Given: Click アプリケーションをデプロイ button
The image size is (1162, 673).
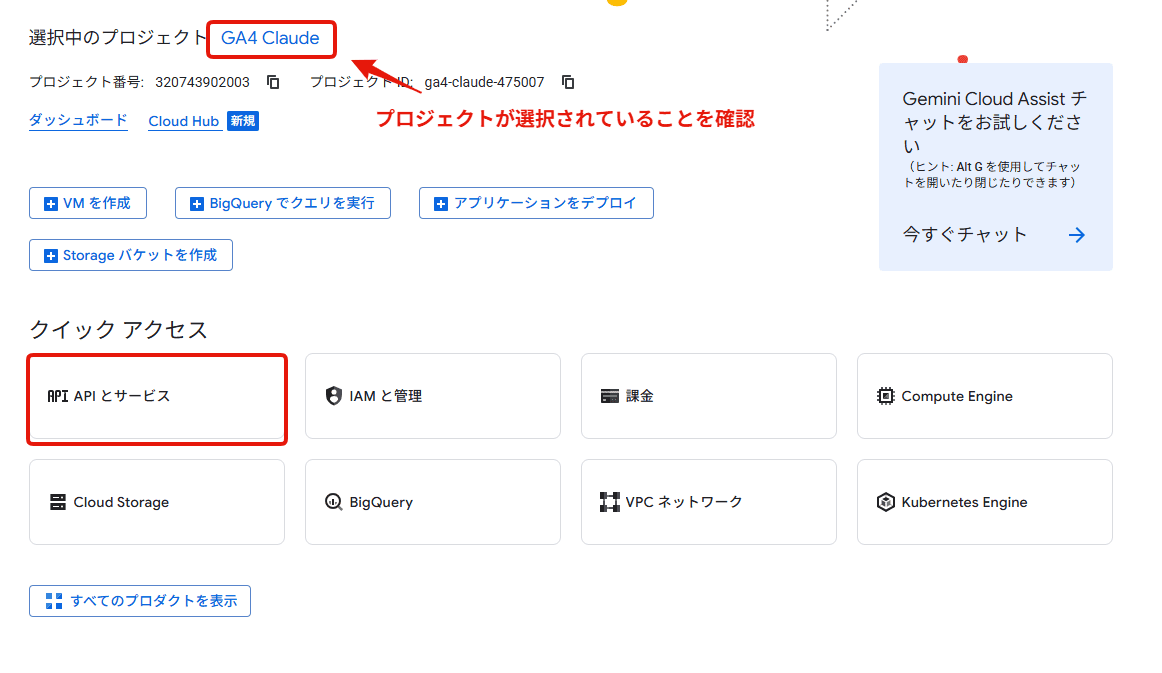Looking at the screenshot, I should tap(536, 203).
